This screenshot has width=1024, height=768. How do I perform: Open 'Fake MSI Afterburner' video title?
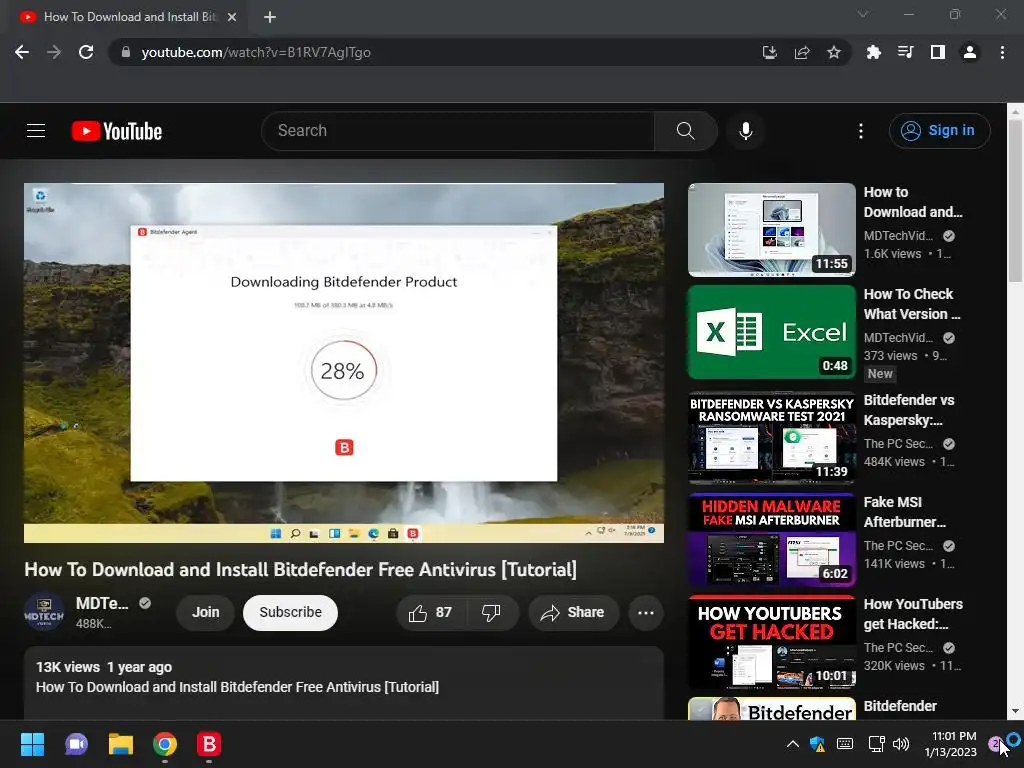(904, 512)
